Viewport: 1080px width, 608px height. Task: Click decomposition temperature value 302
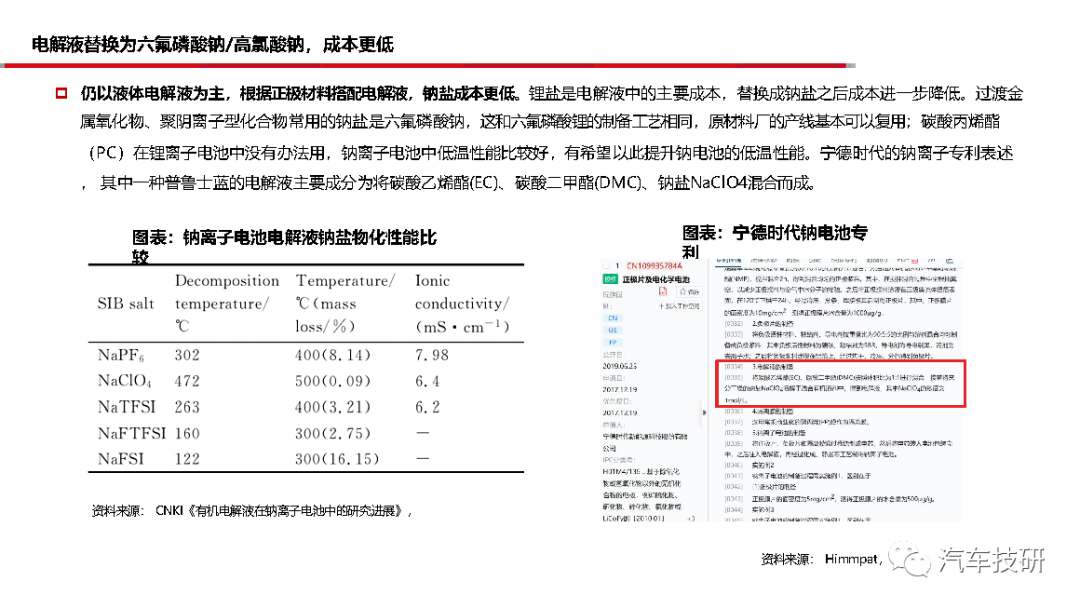click(x=187, y=355)
